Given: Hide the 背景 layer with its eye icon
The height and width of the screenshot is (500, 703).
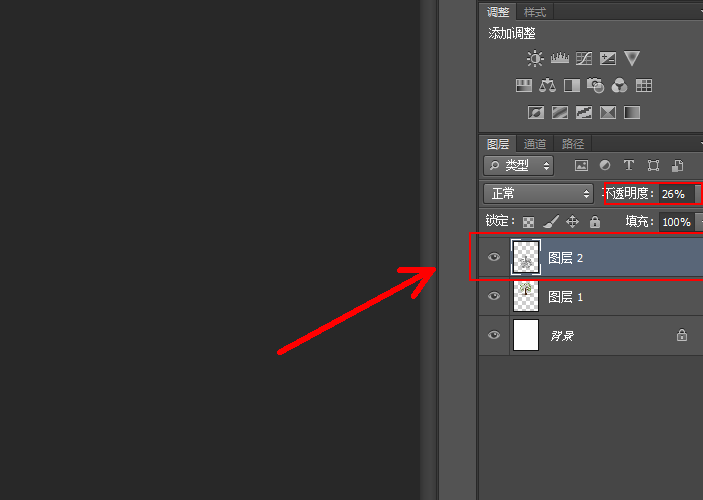Looking at the screenshot, I should pos(494,335).
